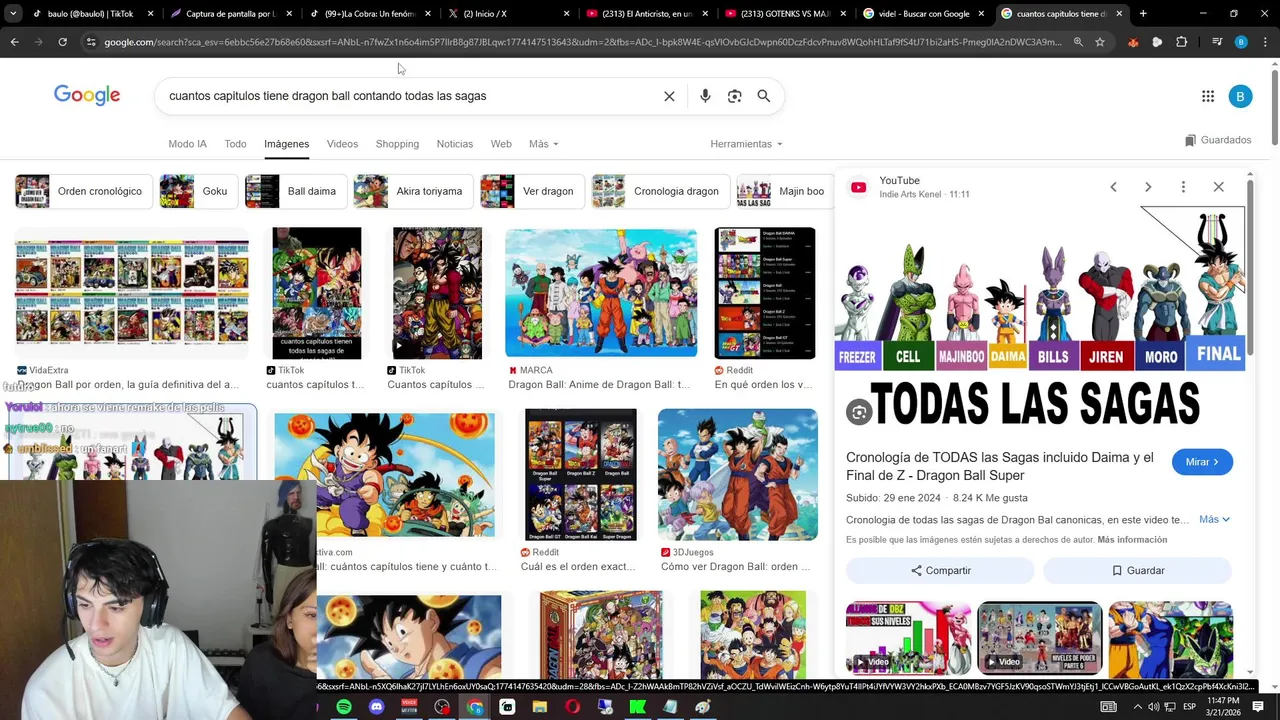The image size is (1280, 720).
Task: Open Discord from the taskbar
Action: click(376, 707)
